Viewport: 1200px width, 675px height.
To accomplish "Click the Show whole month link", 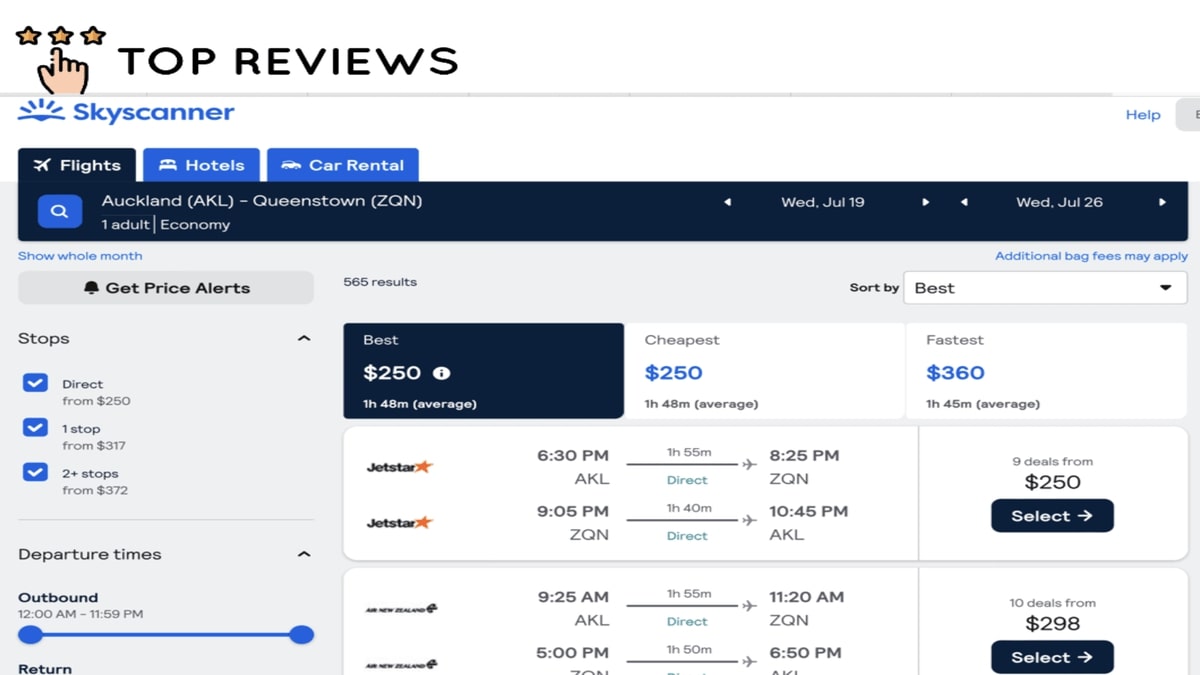I will click(80, 256).
